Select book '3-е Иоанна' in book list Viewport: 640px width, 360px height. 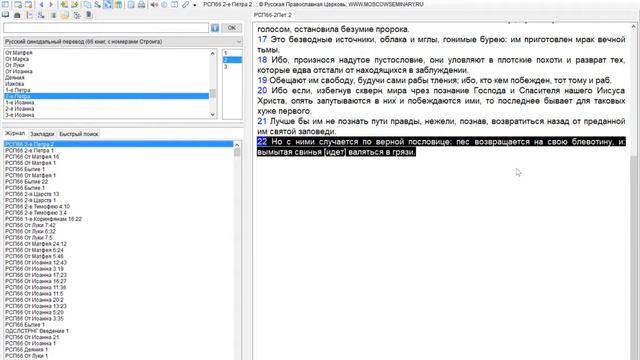(x=20, y=115)
